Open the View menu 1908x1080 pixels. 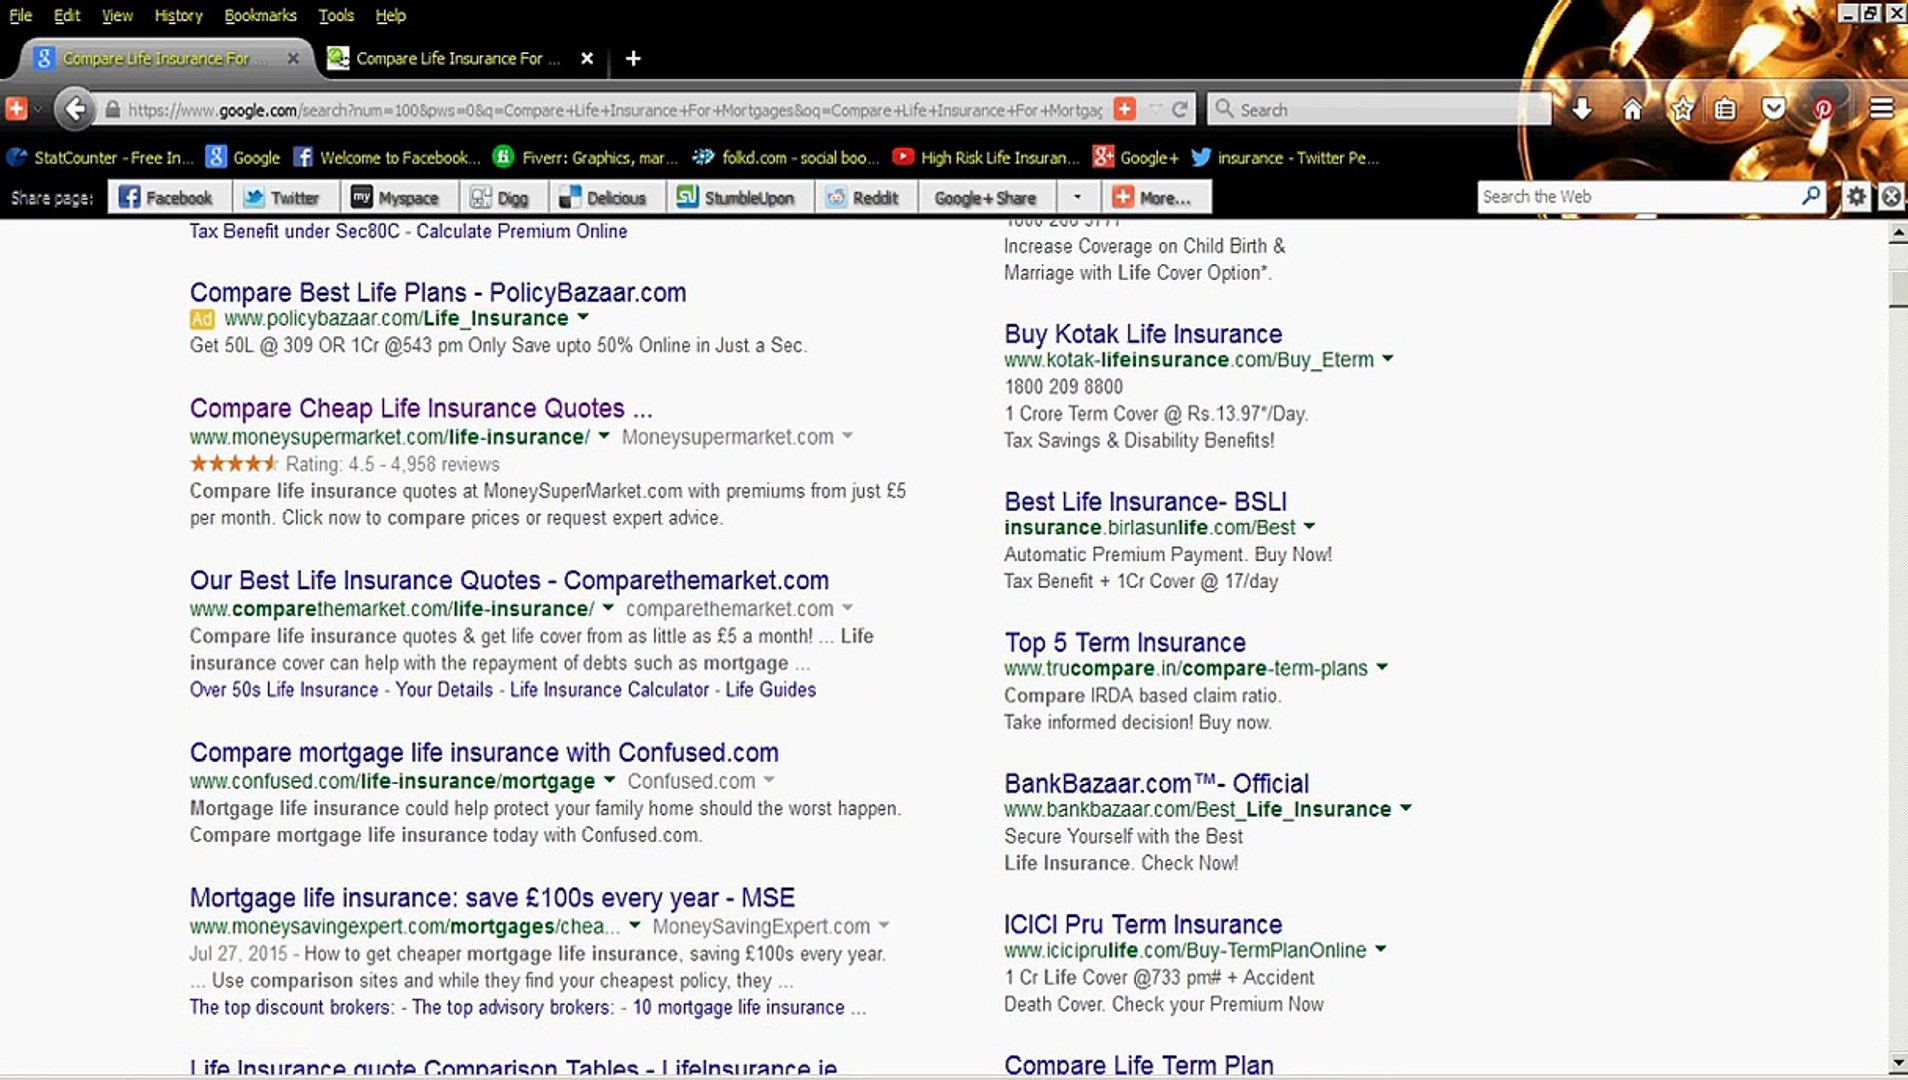coord(117,15)
